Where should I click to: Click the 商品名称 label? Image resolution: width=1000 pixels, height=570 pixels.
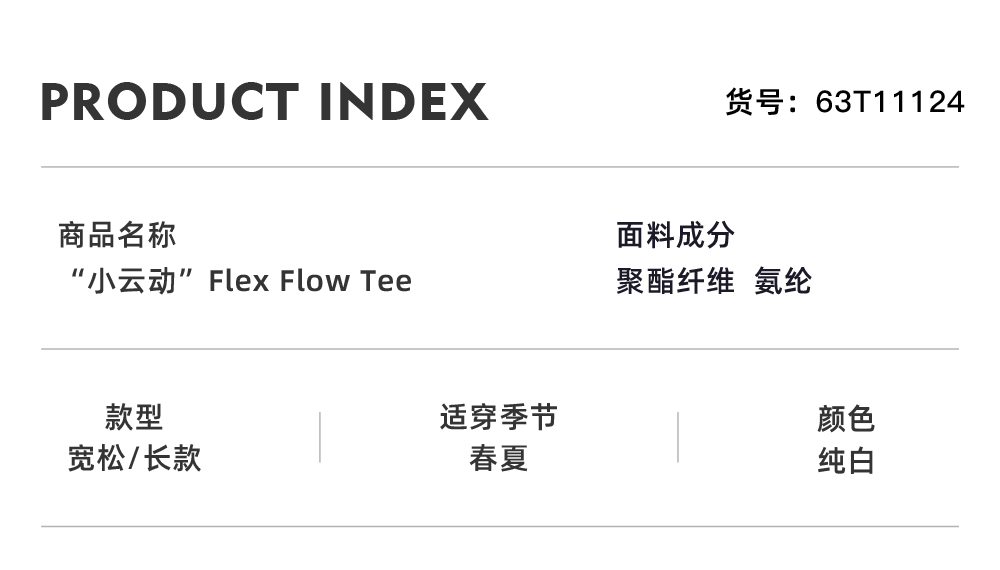coord(117,236)
